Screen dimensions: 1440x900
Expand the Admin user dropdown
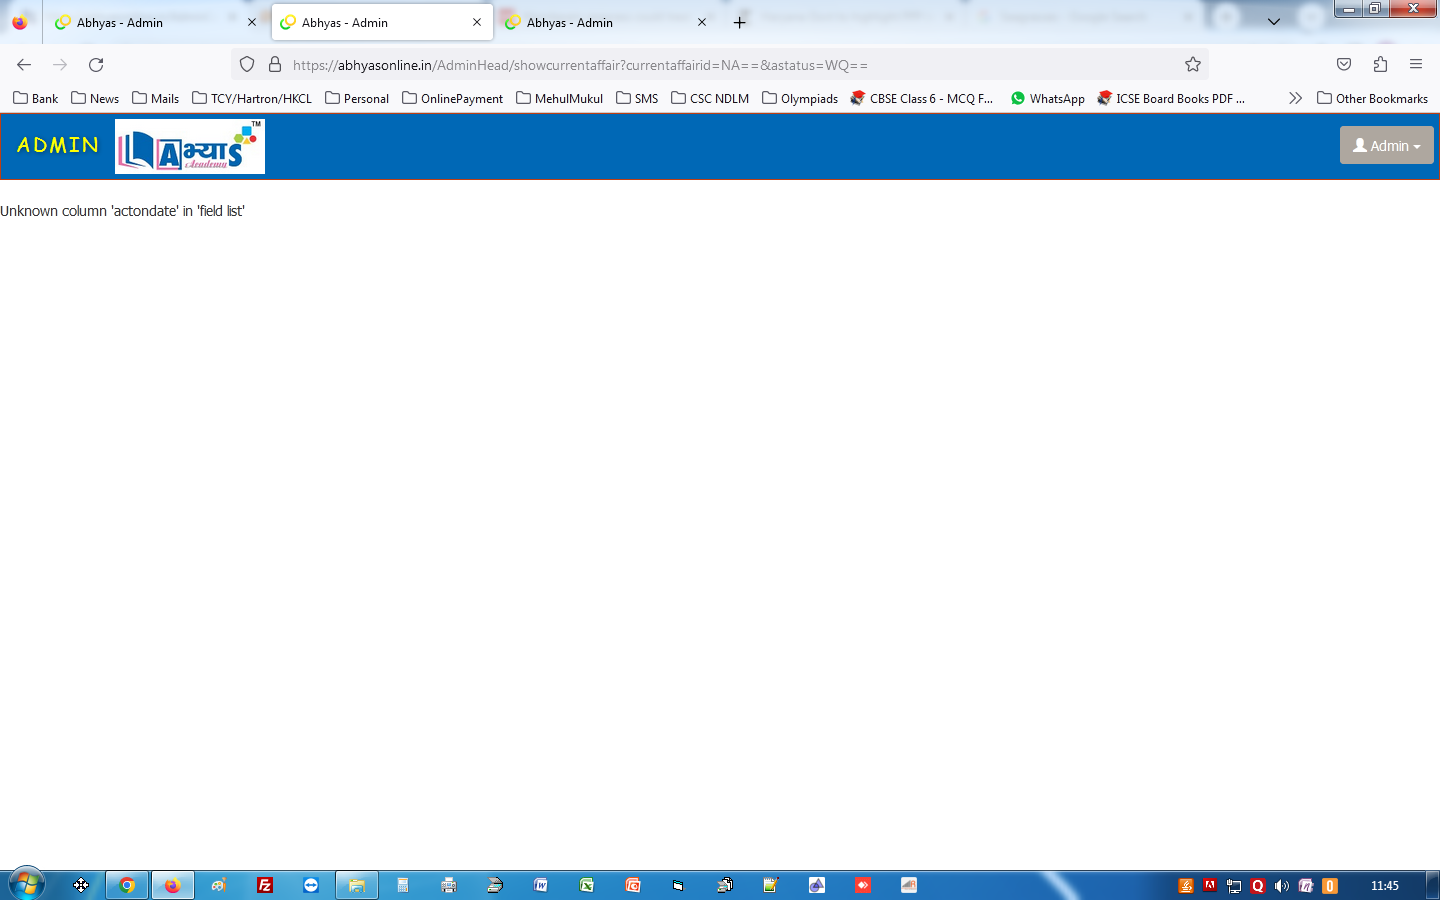[1386, 146]
